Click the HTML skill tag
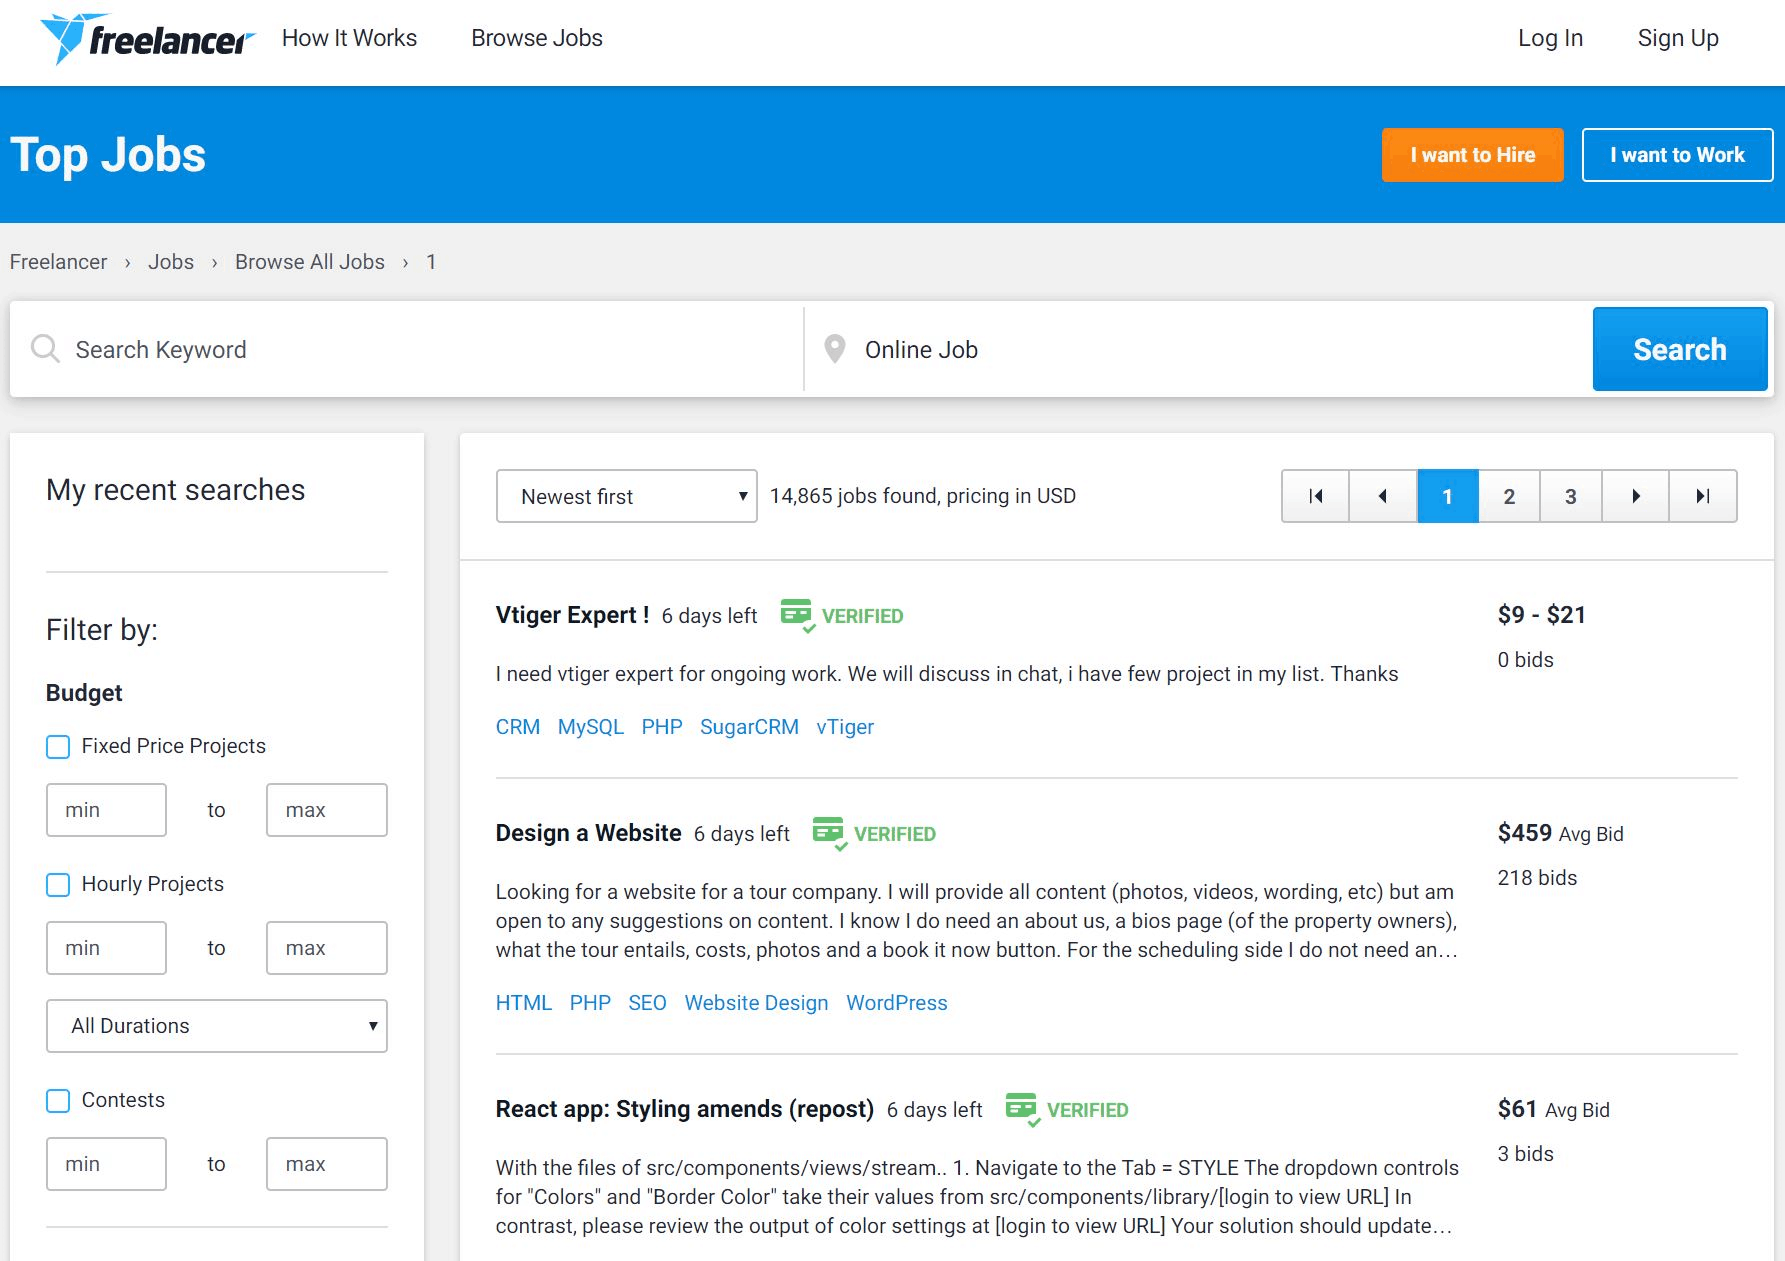This screenshot has width=1785, height=1261. [x=523, y=1003]
